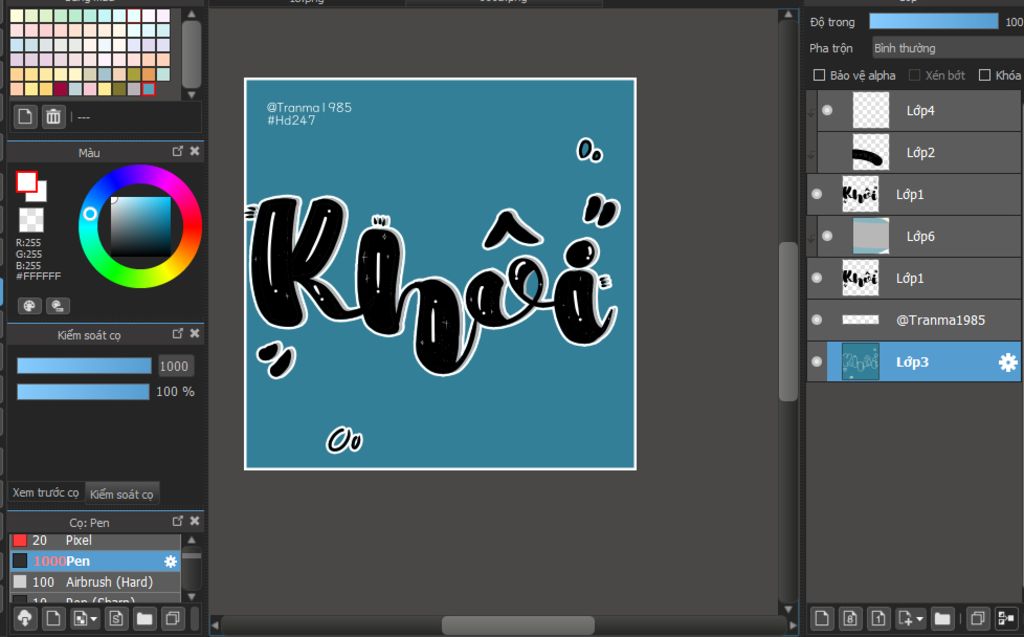Image resolution: width=1024 pixels, height=637 pixels.
Task: Switch to Kiểm soát cọ tab
Action: tap(122, 494)
